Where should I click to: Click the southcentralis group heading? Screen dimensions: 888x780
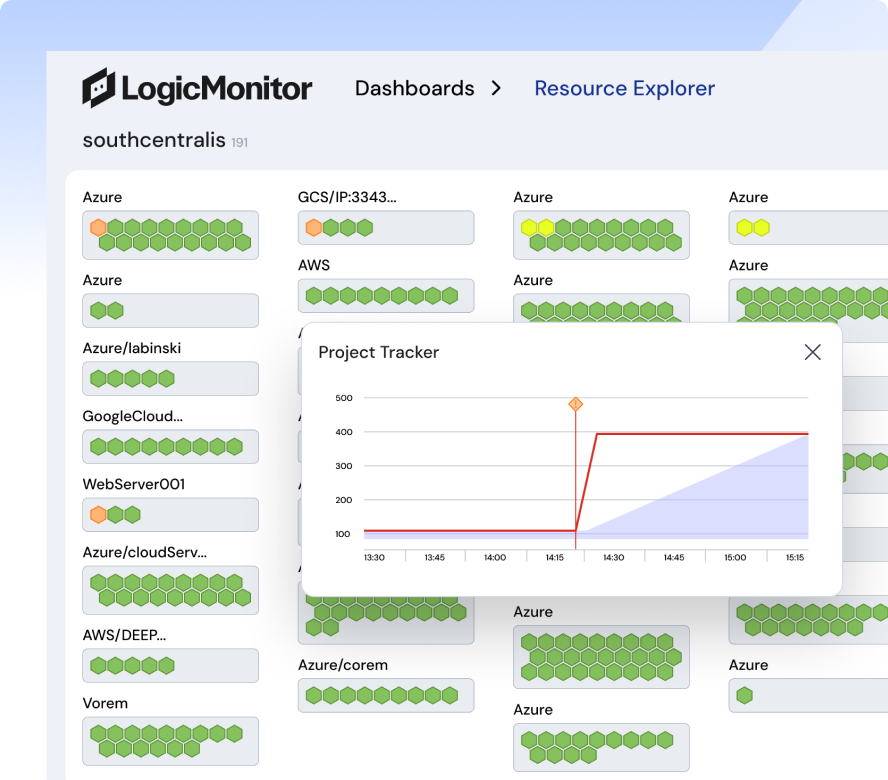(154, 140)
